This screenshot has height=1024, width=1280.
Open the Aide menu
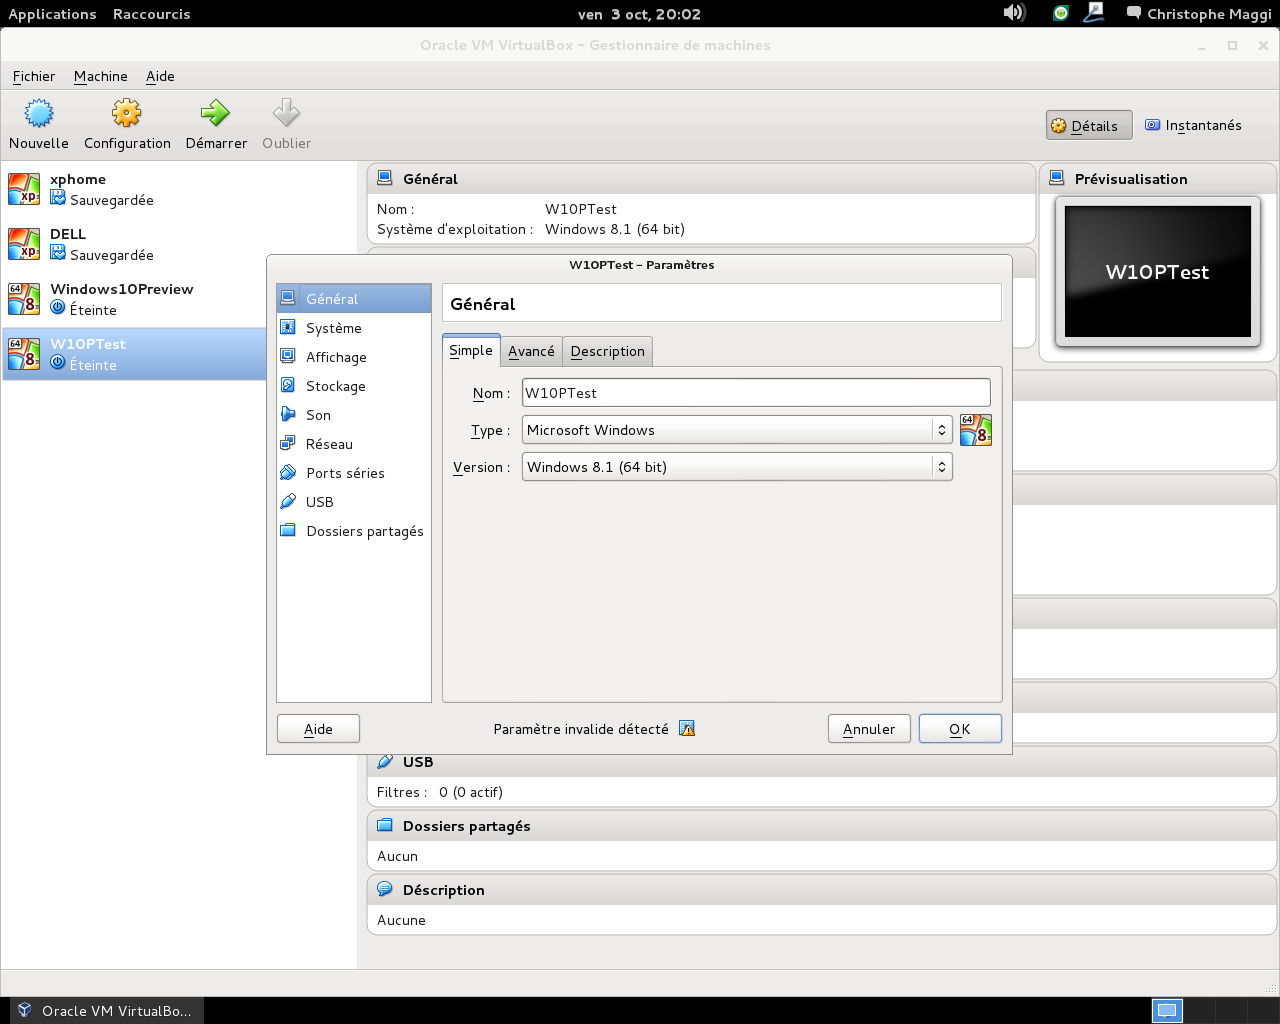click(160, 76)
